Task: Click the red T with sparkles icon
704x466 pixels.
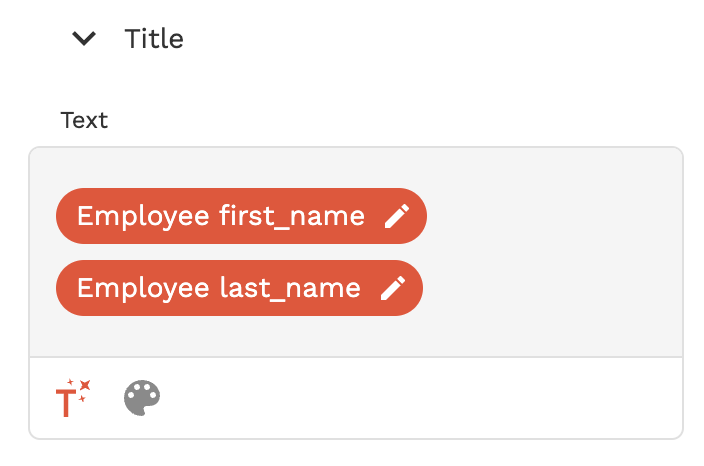Action: pos(73,398)
